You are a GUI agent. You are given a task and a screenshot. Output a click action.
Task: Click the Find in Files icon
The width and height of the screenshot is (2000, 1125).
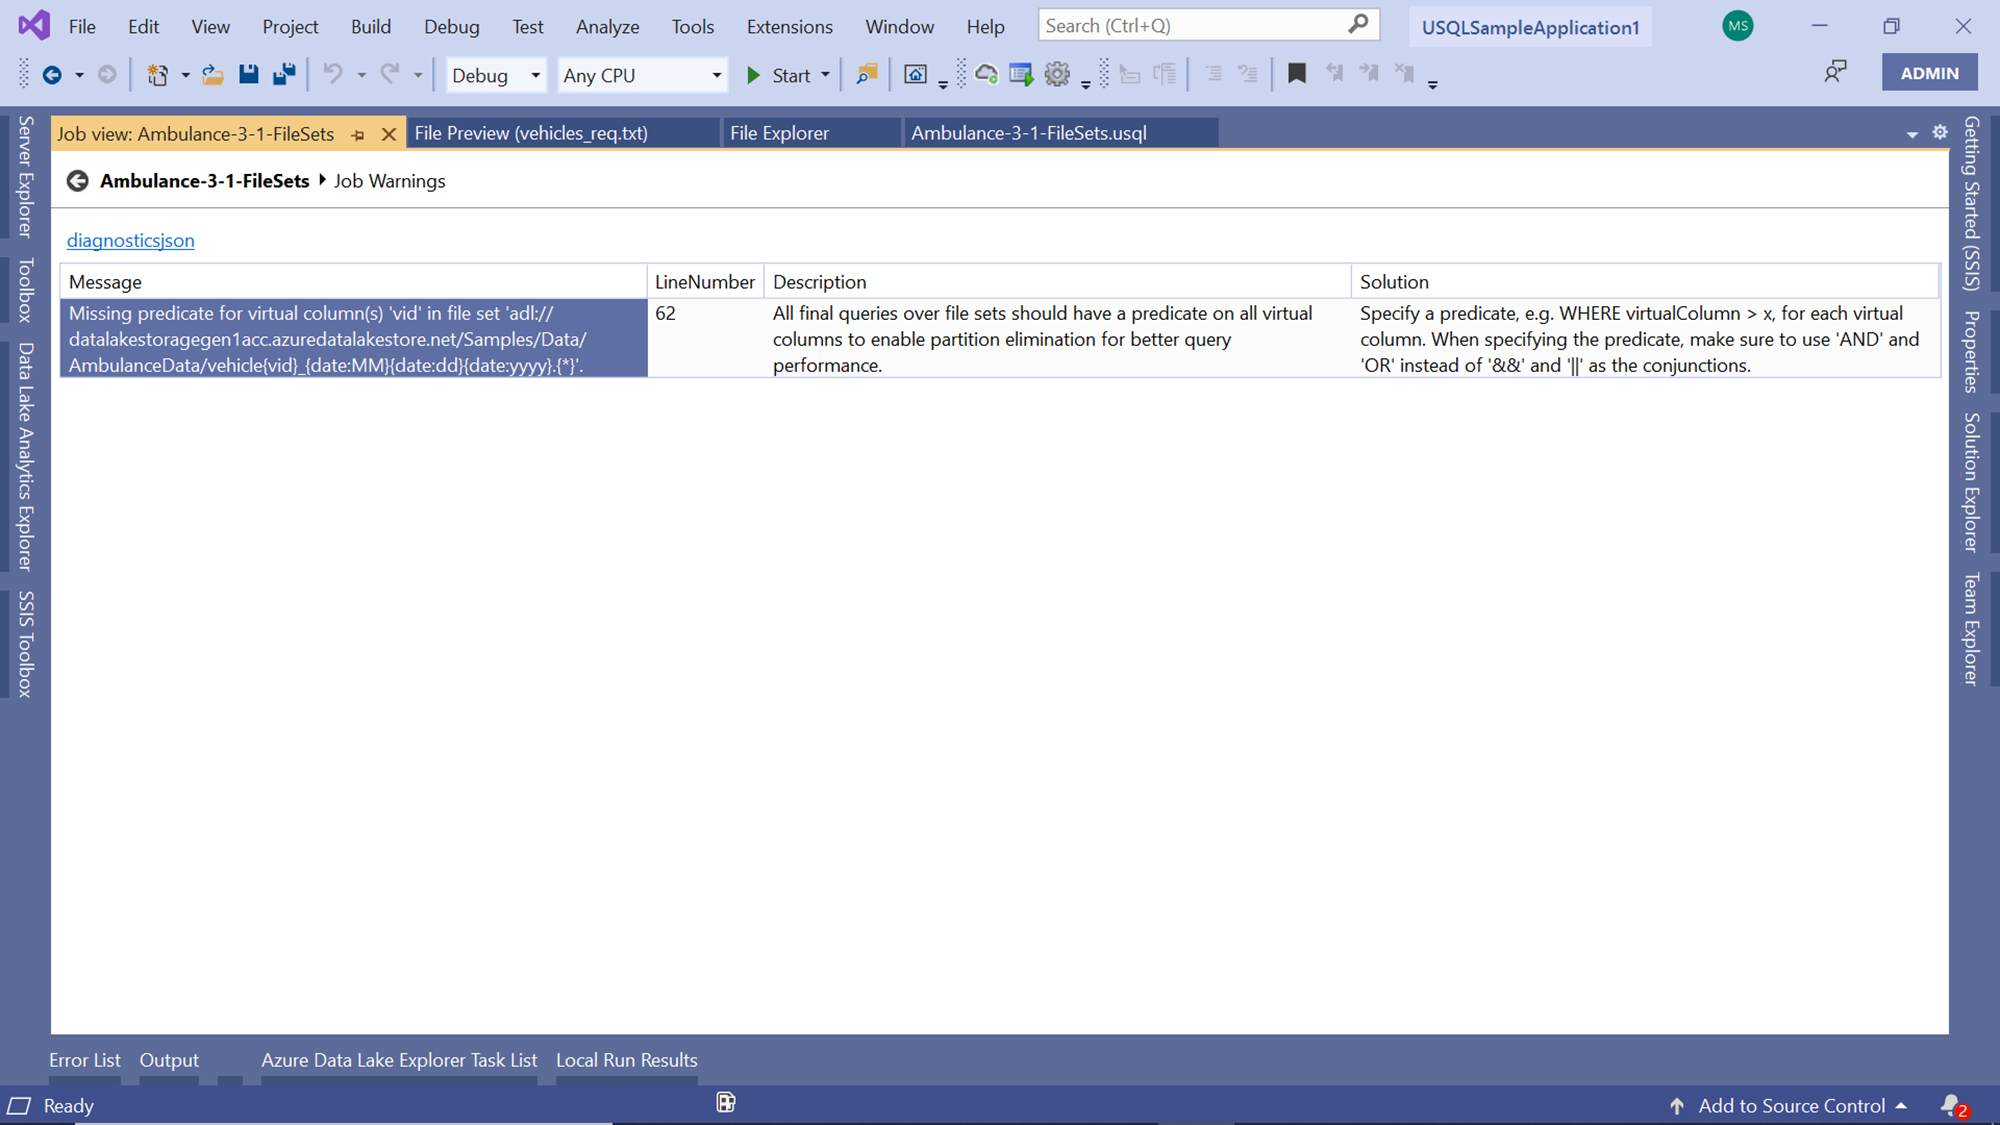pyautogui.click(x=866, y=75)
